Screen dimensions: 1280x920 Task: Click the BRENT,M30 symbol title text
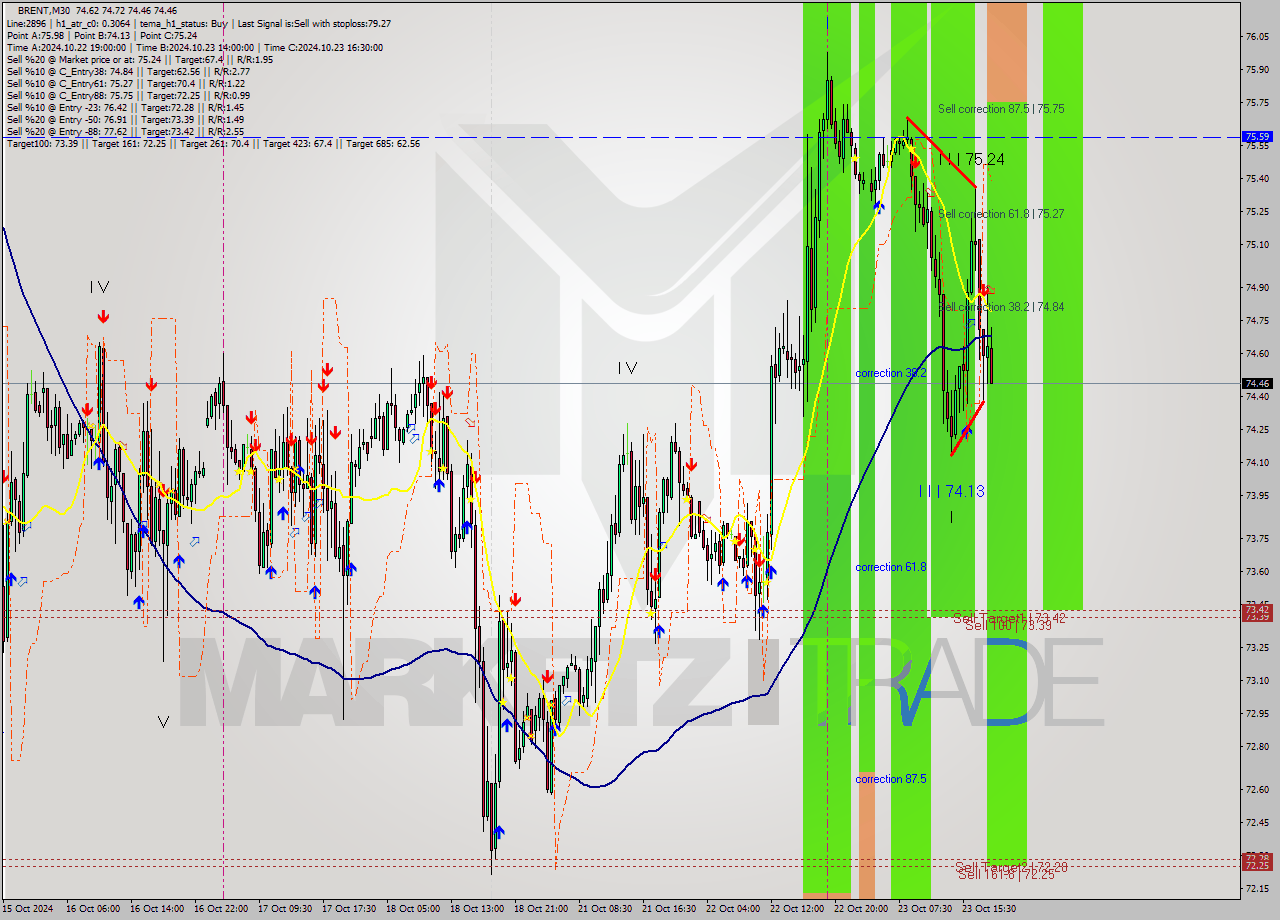tap(46, 10)
